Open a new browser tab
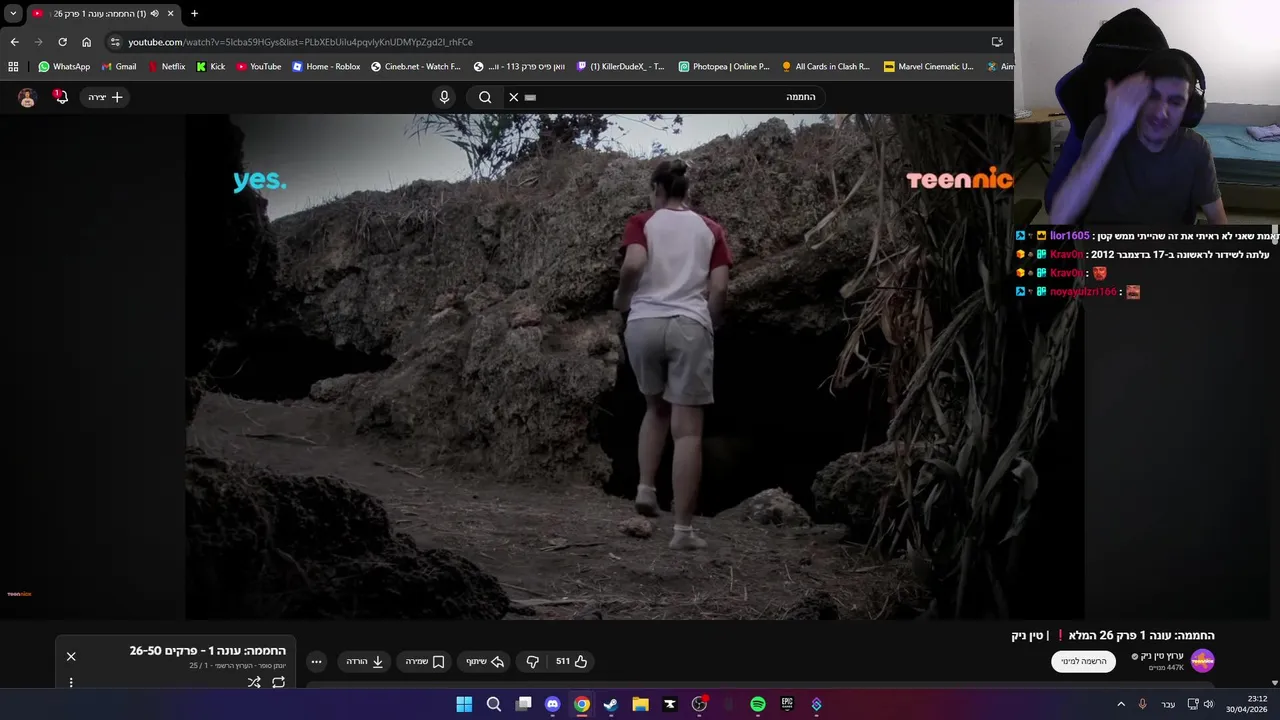This screenshot has height=720, width=1280. coord(194,13)
